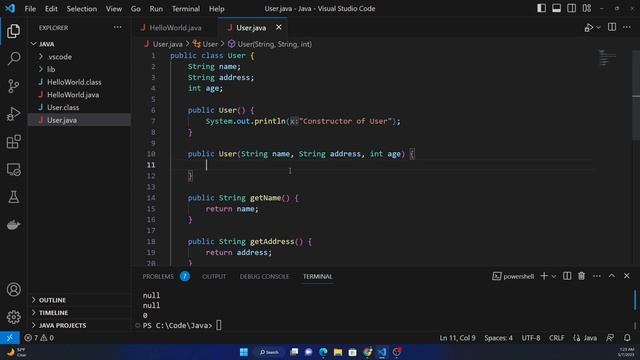Switch to the DEBUG CONSOLE tab
The height and width of the screenshot is (360, 640).
pyautogui.click(x=264, y=276)
